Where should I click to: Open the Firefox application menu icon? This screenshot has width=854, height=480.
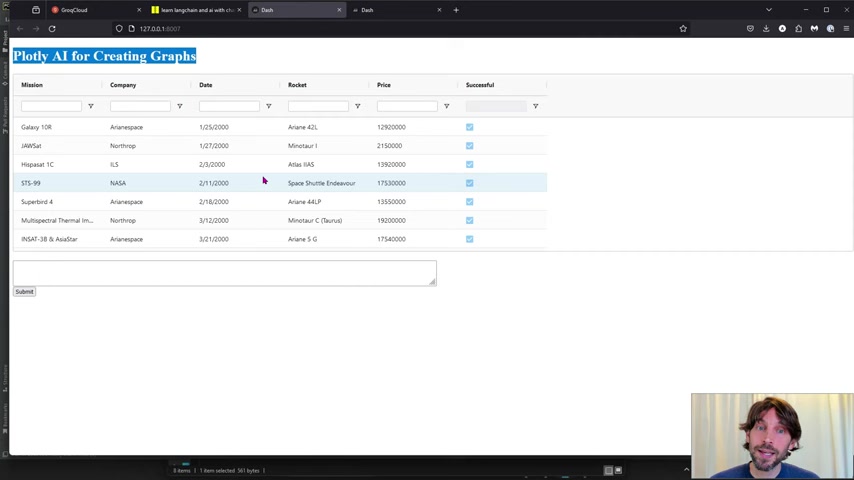click(x=846, y=29)
